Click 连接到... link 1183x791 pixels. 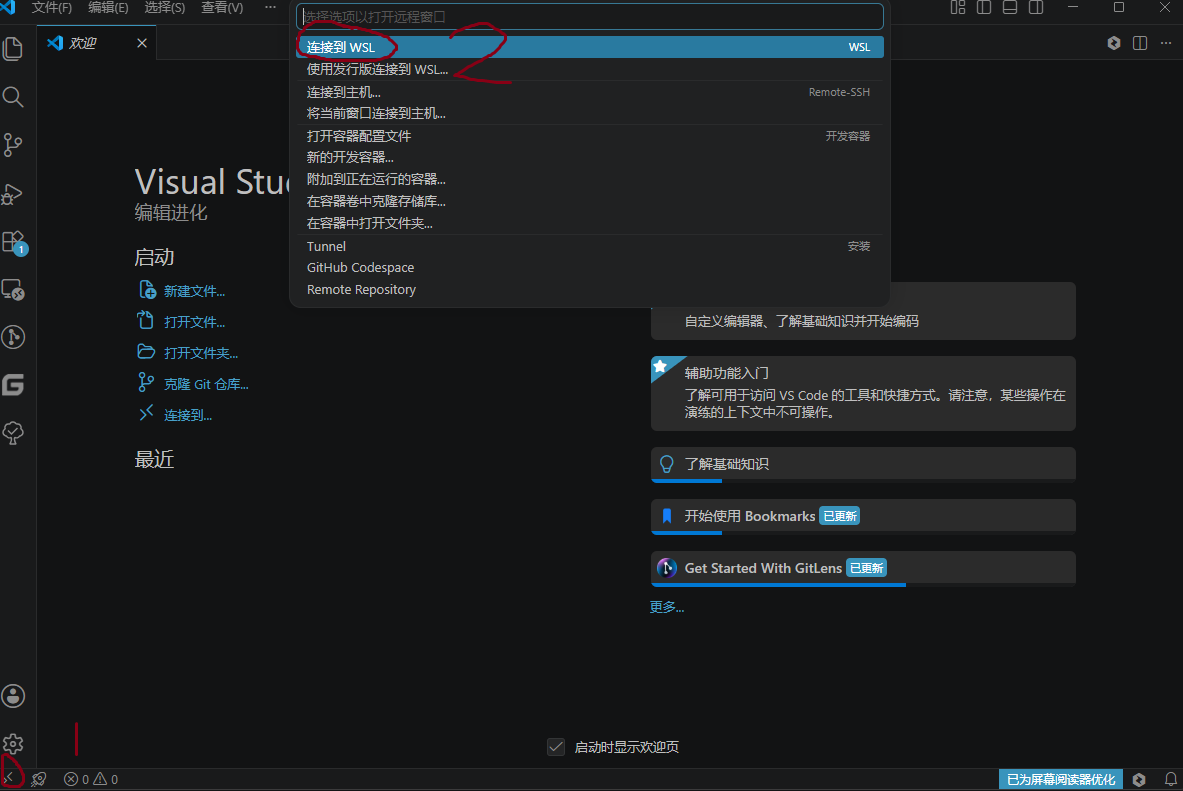188,415
